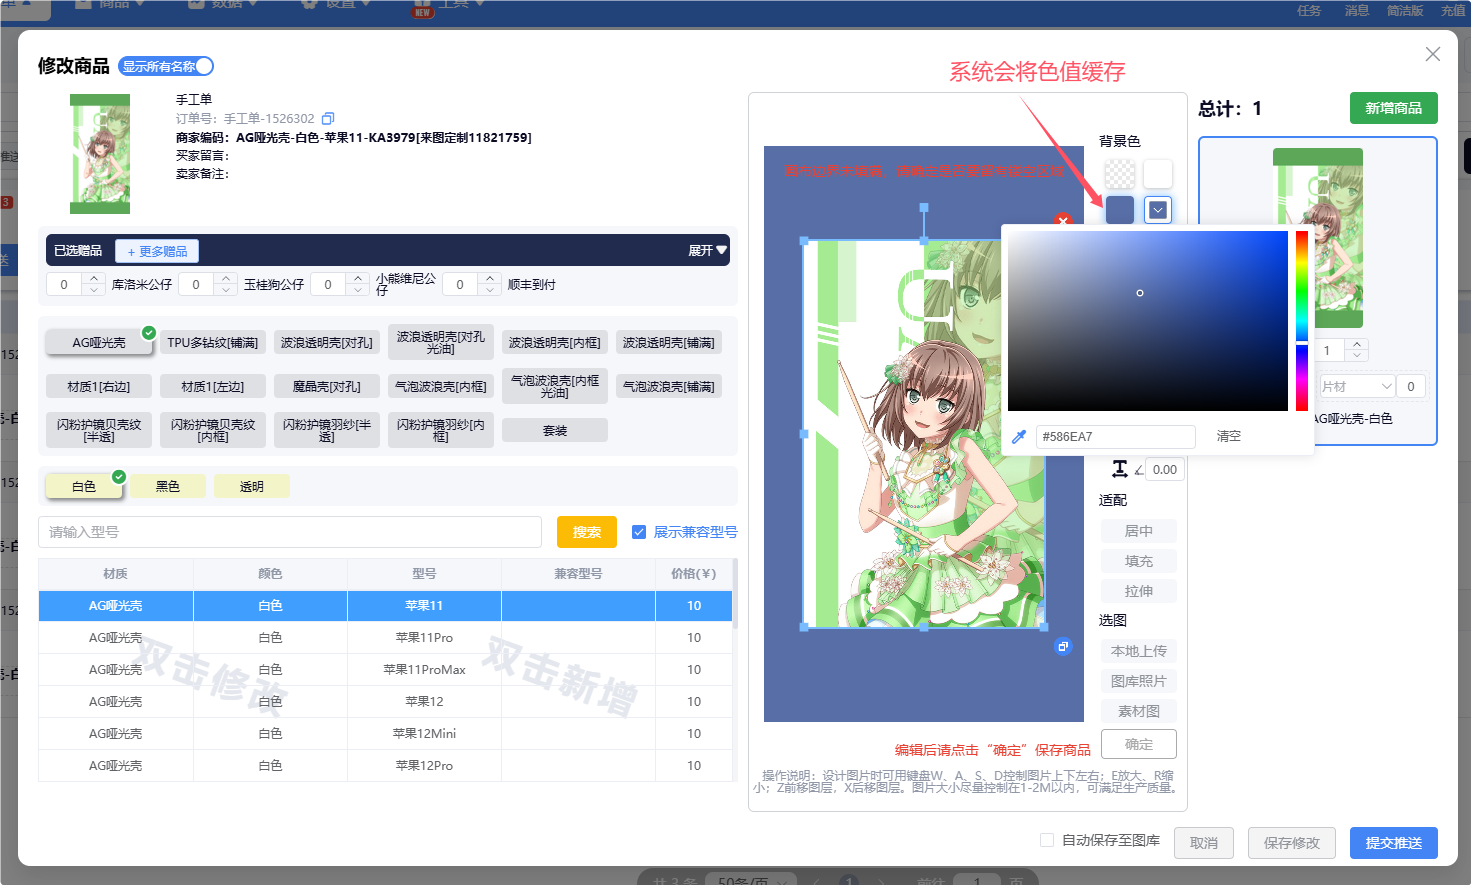Increase the 顺丰到付 quantity

point(490,278)
